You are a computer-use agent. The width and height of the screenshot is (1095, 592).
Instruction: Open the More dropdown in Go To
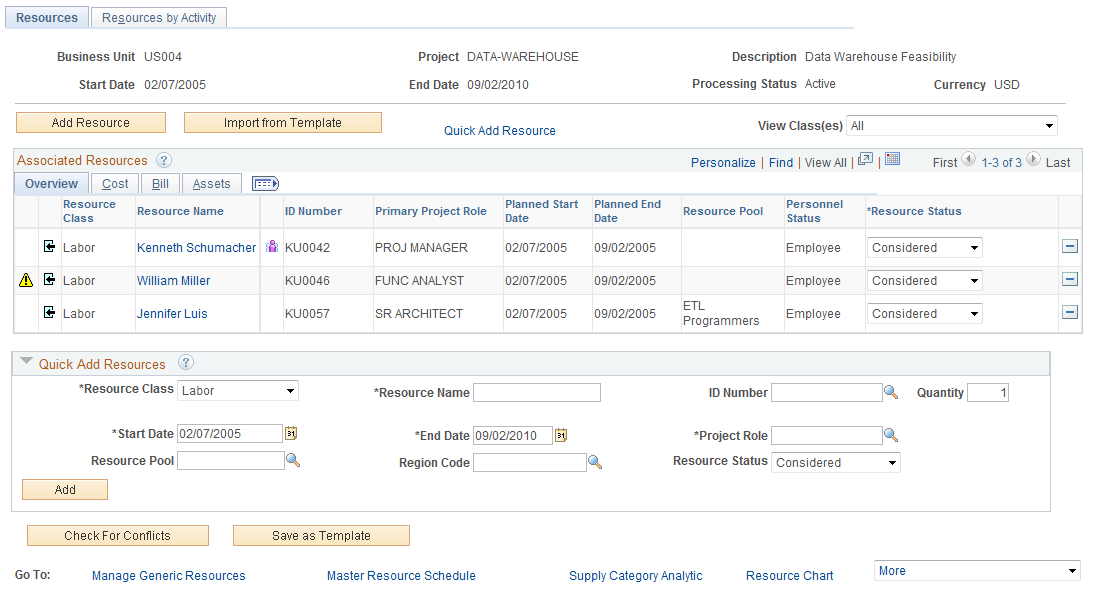tap(977, 570)
